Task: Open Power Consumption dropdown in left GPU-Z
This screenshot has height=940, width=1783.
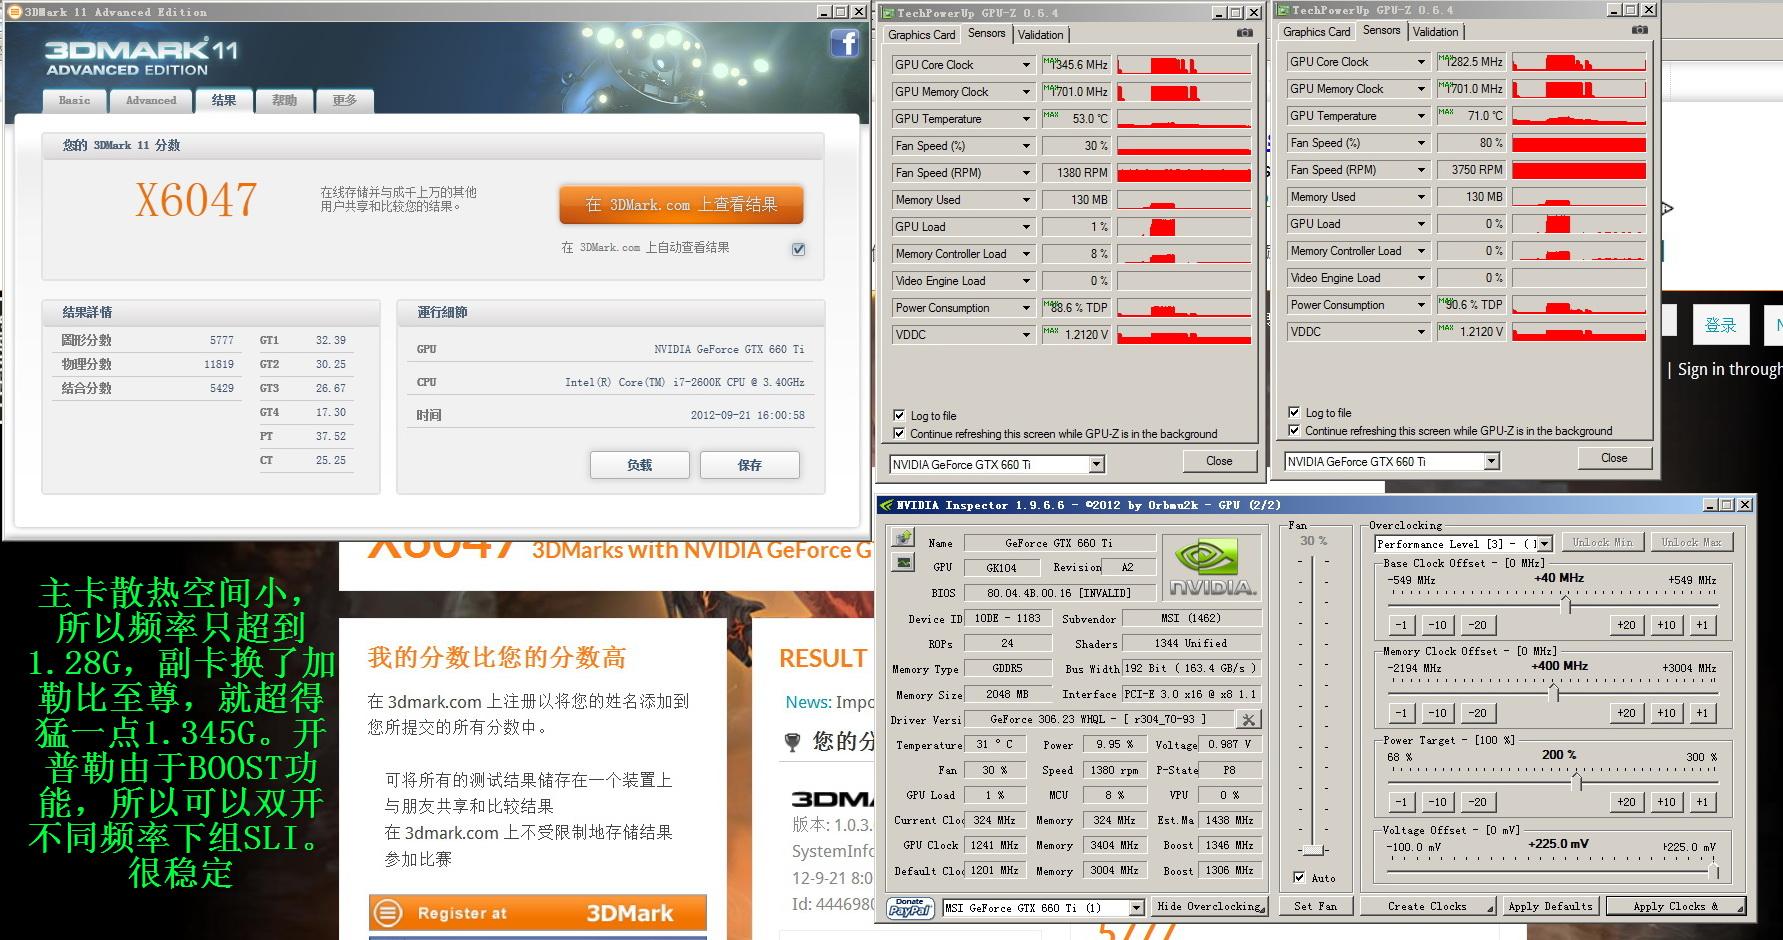Action: coord(1026,308)
